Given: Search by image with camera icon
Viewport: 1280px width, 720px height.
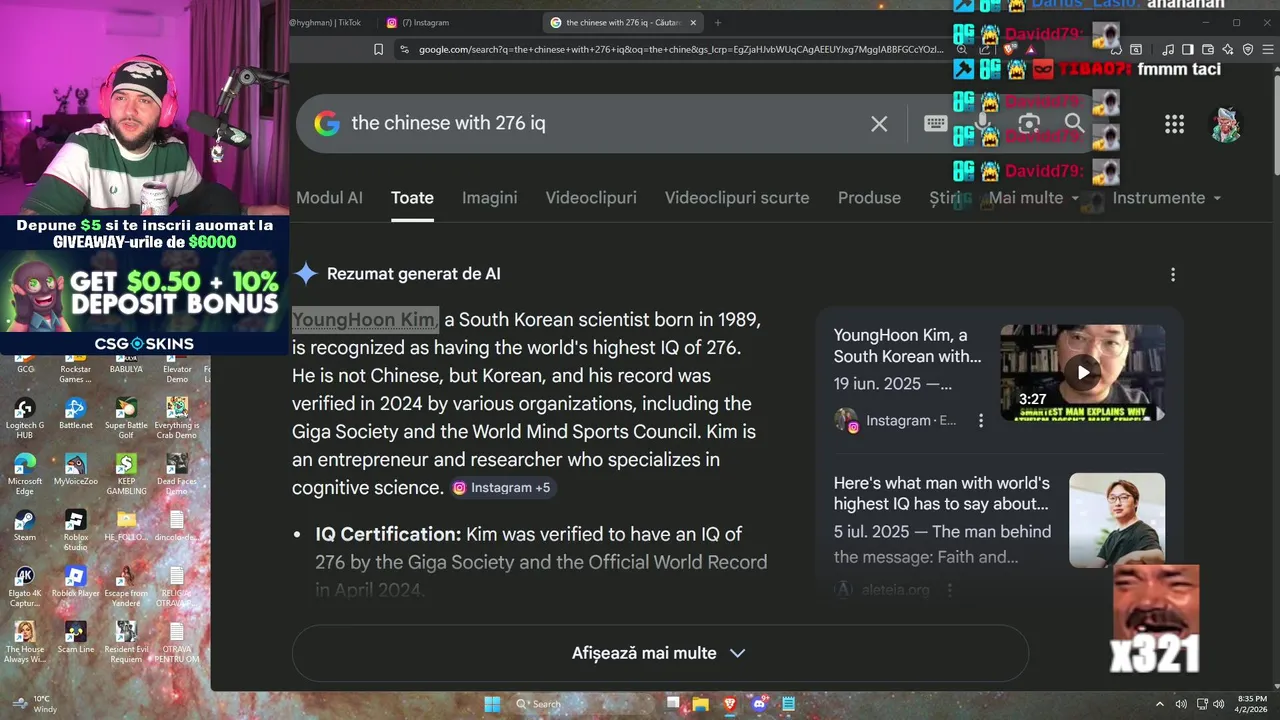Looking at the screenshot, I should tap(1029, 123).
